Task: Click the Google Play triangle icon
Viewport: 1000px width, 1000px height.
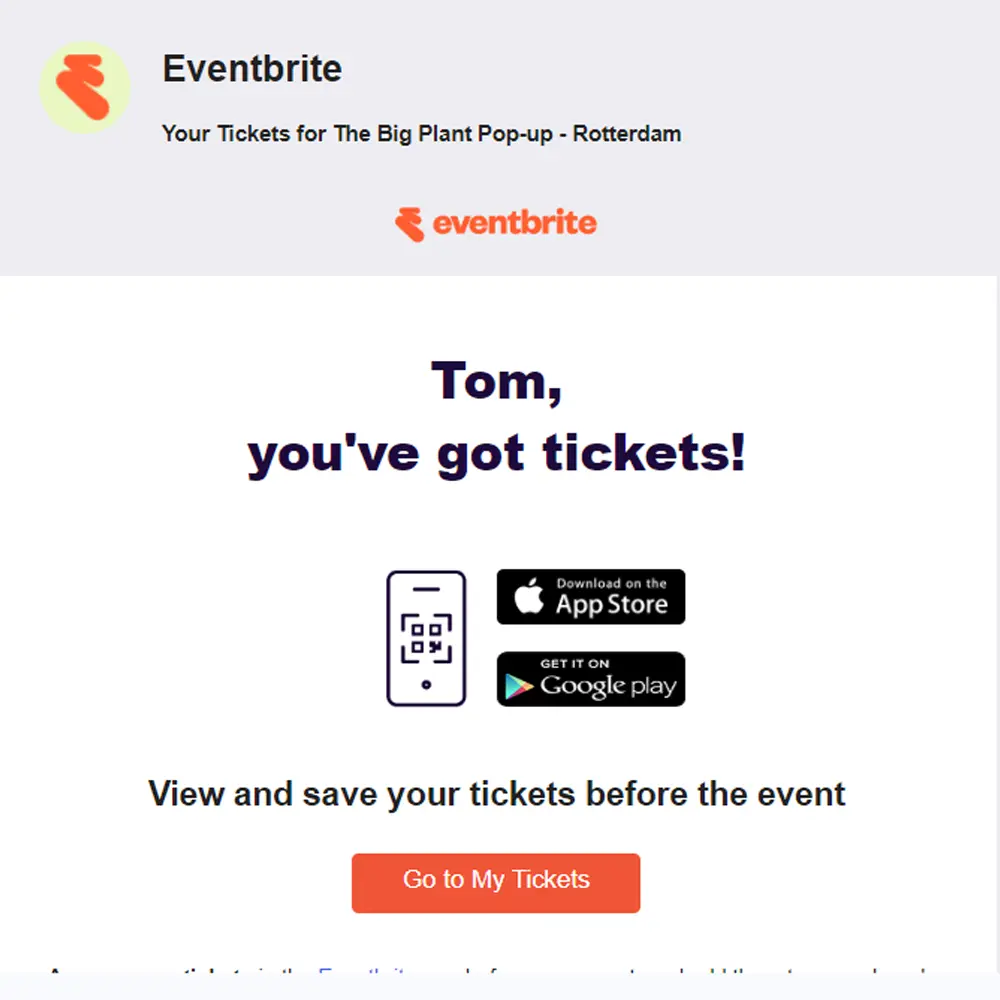Action: tap(517, 685)
